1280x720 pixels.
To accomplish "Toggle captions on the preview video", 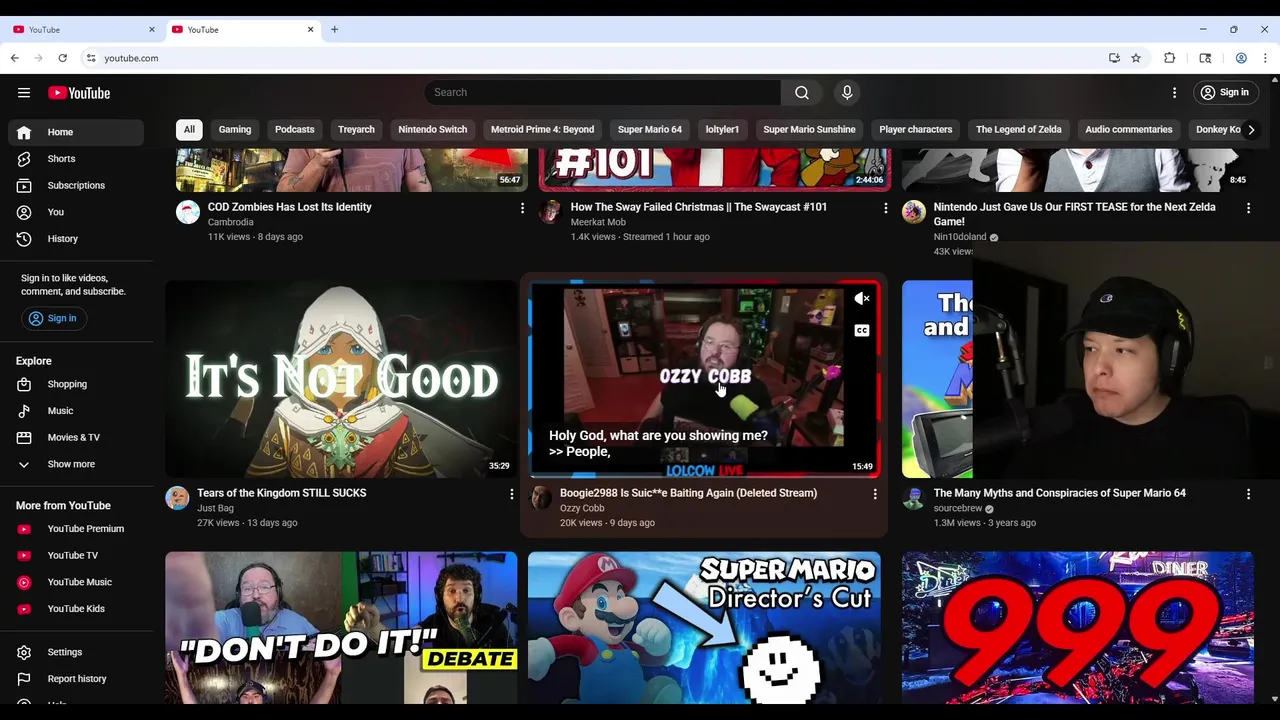I will coord(862,330).
